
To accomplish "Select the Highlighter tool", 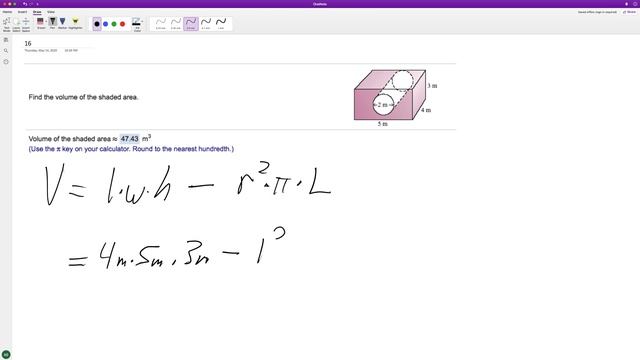I will pyautogui.click(x=75, y=23).
